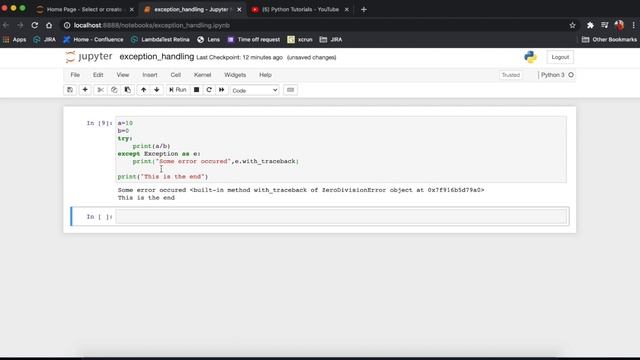Go back in browser history
This screenshot has width=640, height=360.
click(x=6, y=25)
